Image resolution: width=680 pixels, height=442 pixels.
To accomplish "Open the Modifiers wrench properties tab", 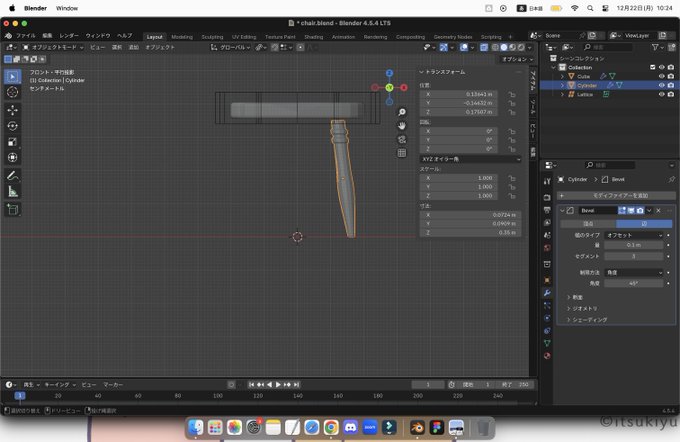I will point(547,293).
